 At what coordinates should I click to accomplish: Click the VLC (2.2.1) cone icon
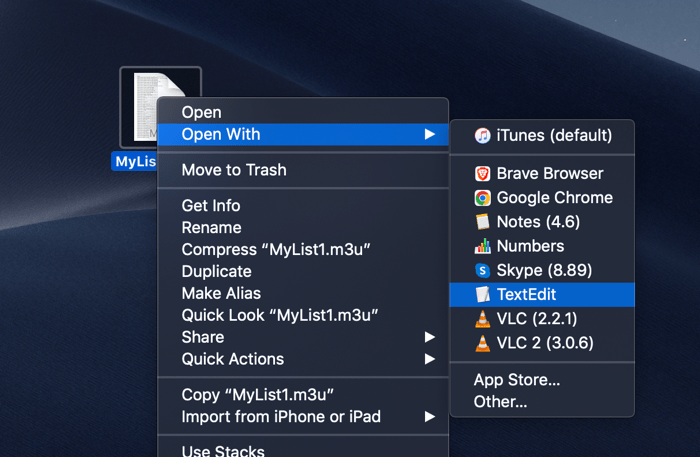coord(482,319)
